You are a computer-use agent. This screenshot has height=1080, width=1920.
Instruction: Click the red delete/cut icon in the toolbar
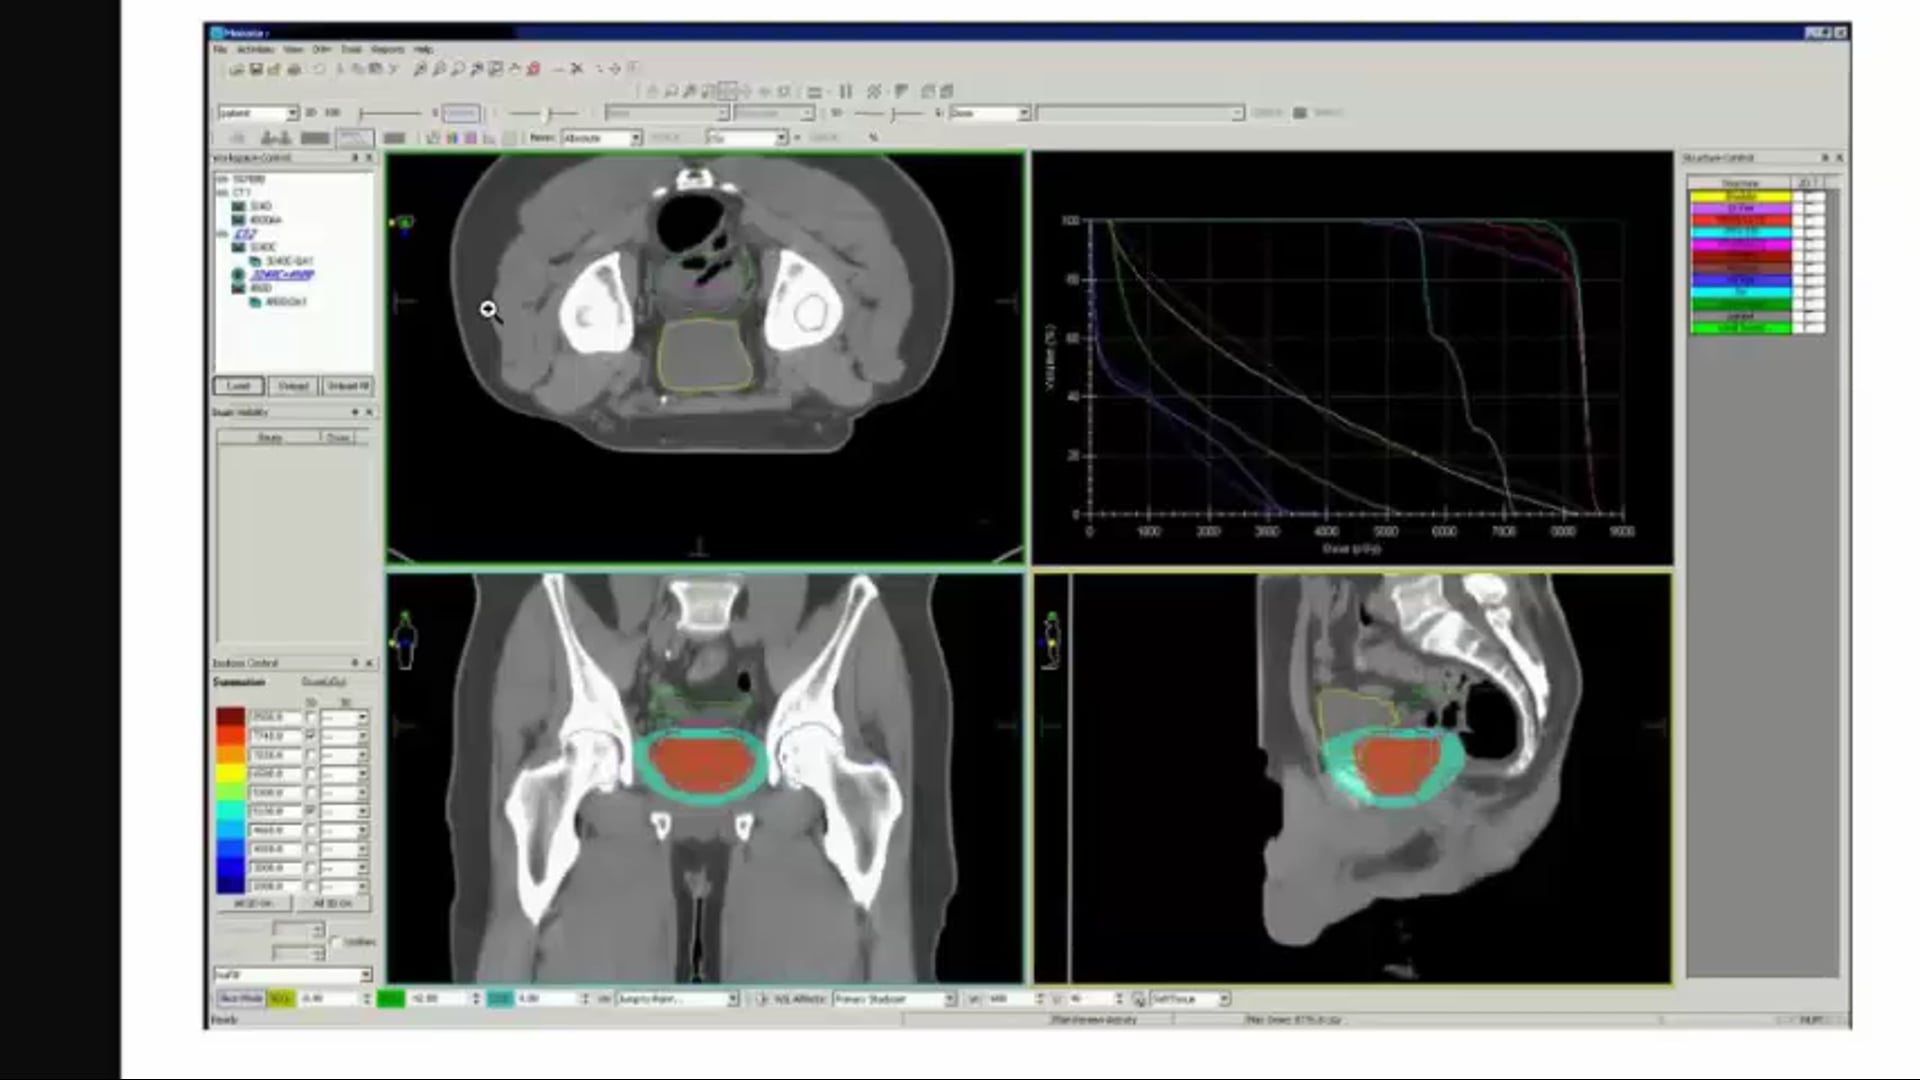[x=533, y=68]
